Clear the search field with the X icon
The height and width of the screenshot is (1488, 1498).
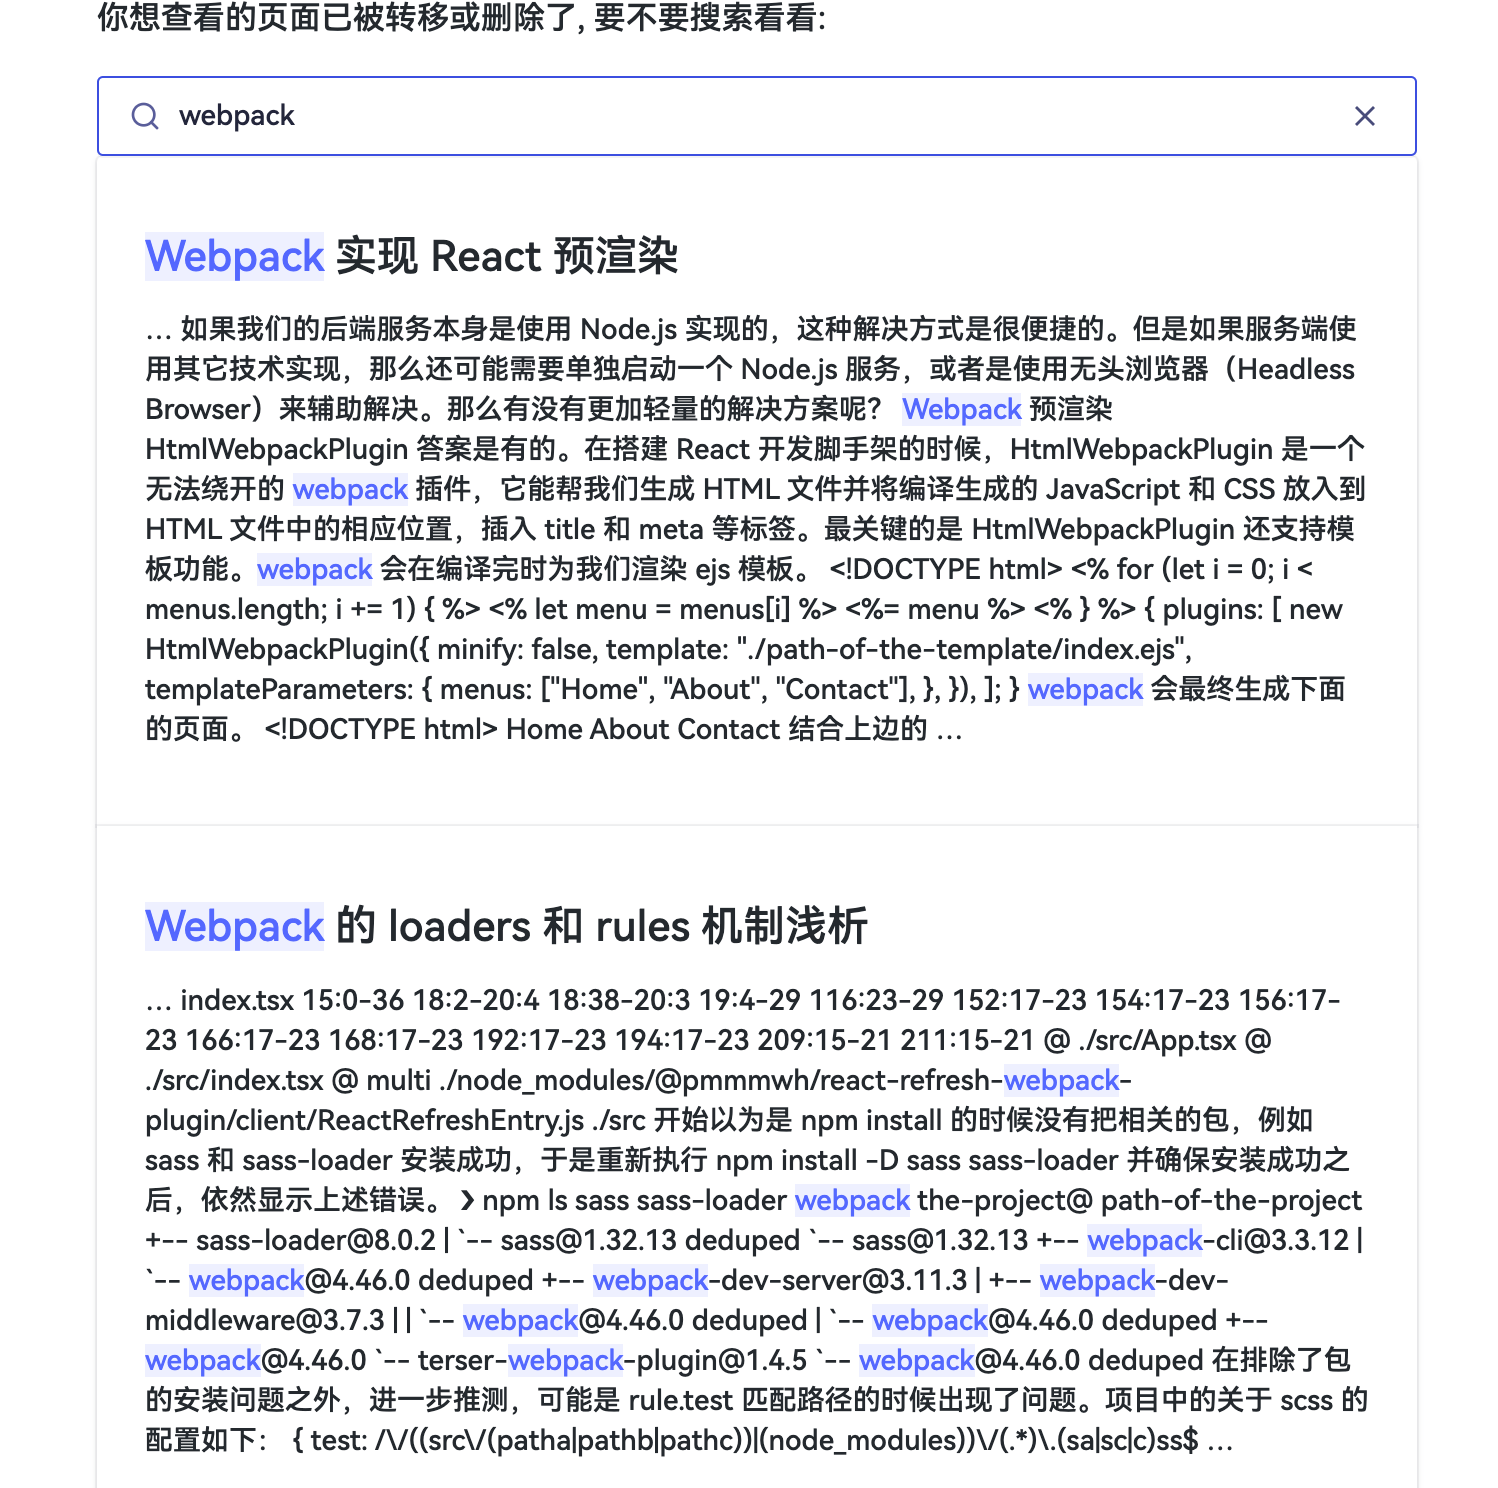1364,116
